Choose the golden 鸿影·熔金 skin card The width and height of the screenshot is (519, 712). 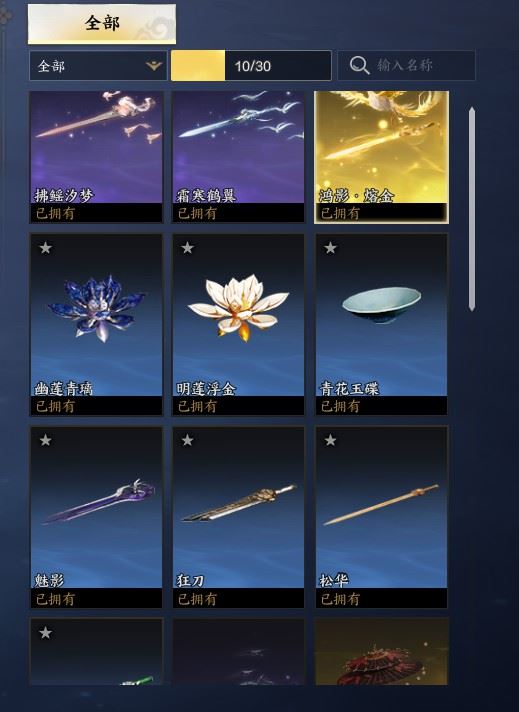pos(381,157)
